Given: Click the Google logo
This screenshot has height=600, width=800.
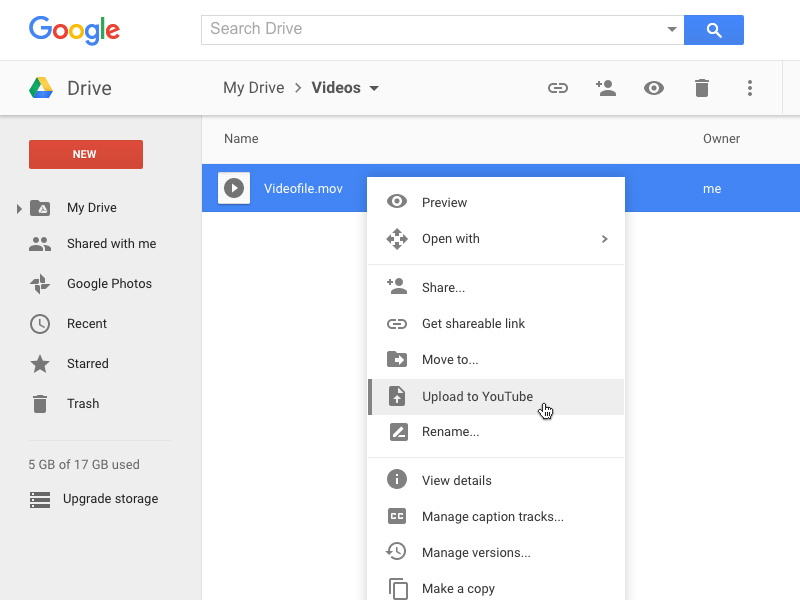Looking at the screenshot, I should tap(74, 30).
